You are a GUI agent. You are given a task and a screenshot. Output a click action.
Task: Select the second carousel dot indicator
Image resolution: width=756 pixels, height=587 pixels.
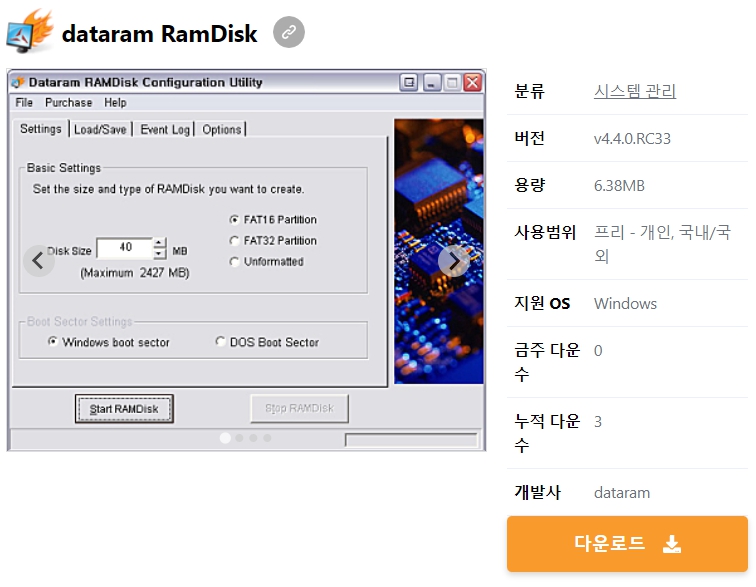pos(239,437)
